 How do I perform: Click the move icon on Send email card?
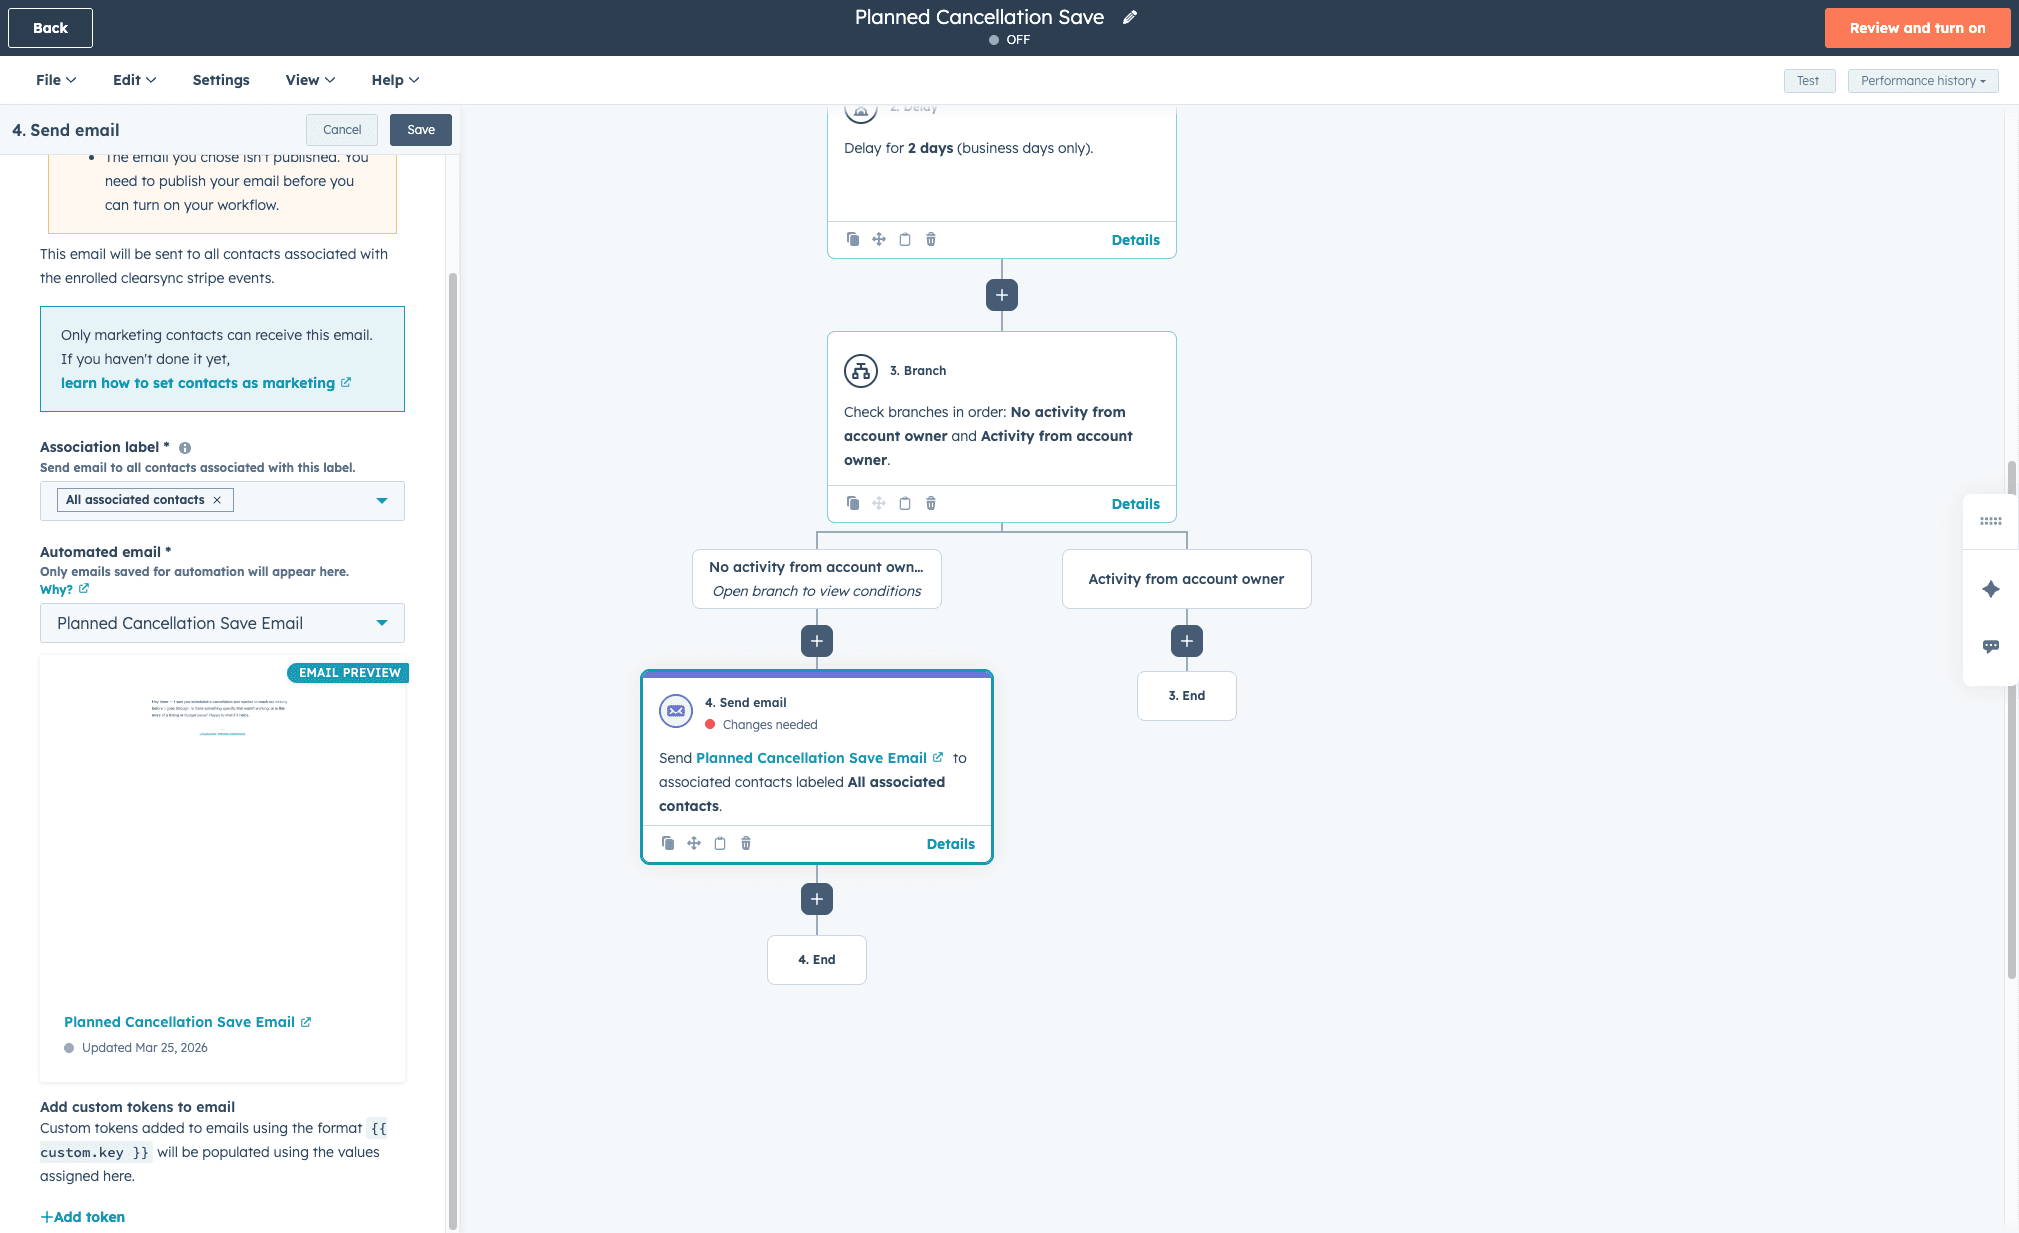coord(694,843)
